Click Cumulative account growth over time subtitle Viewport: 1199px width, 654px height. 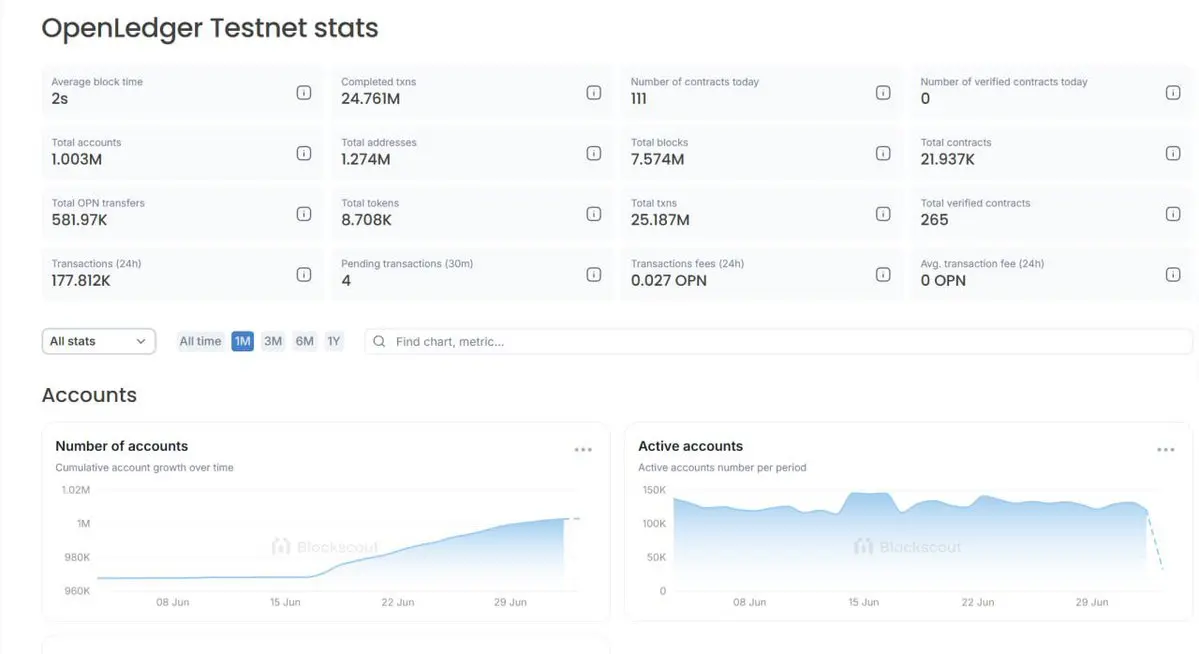tap(145, 467)
